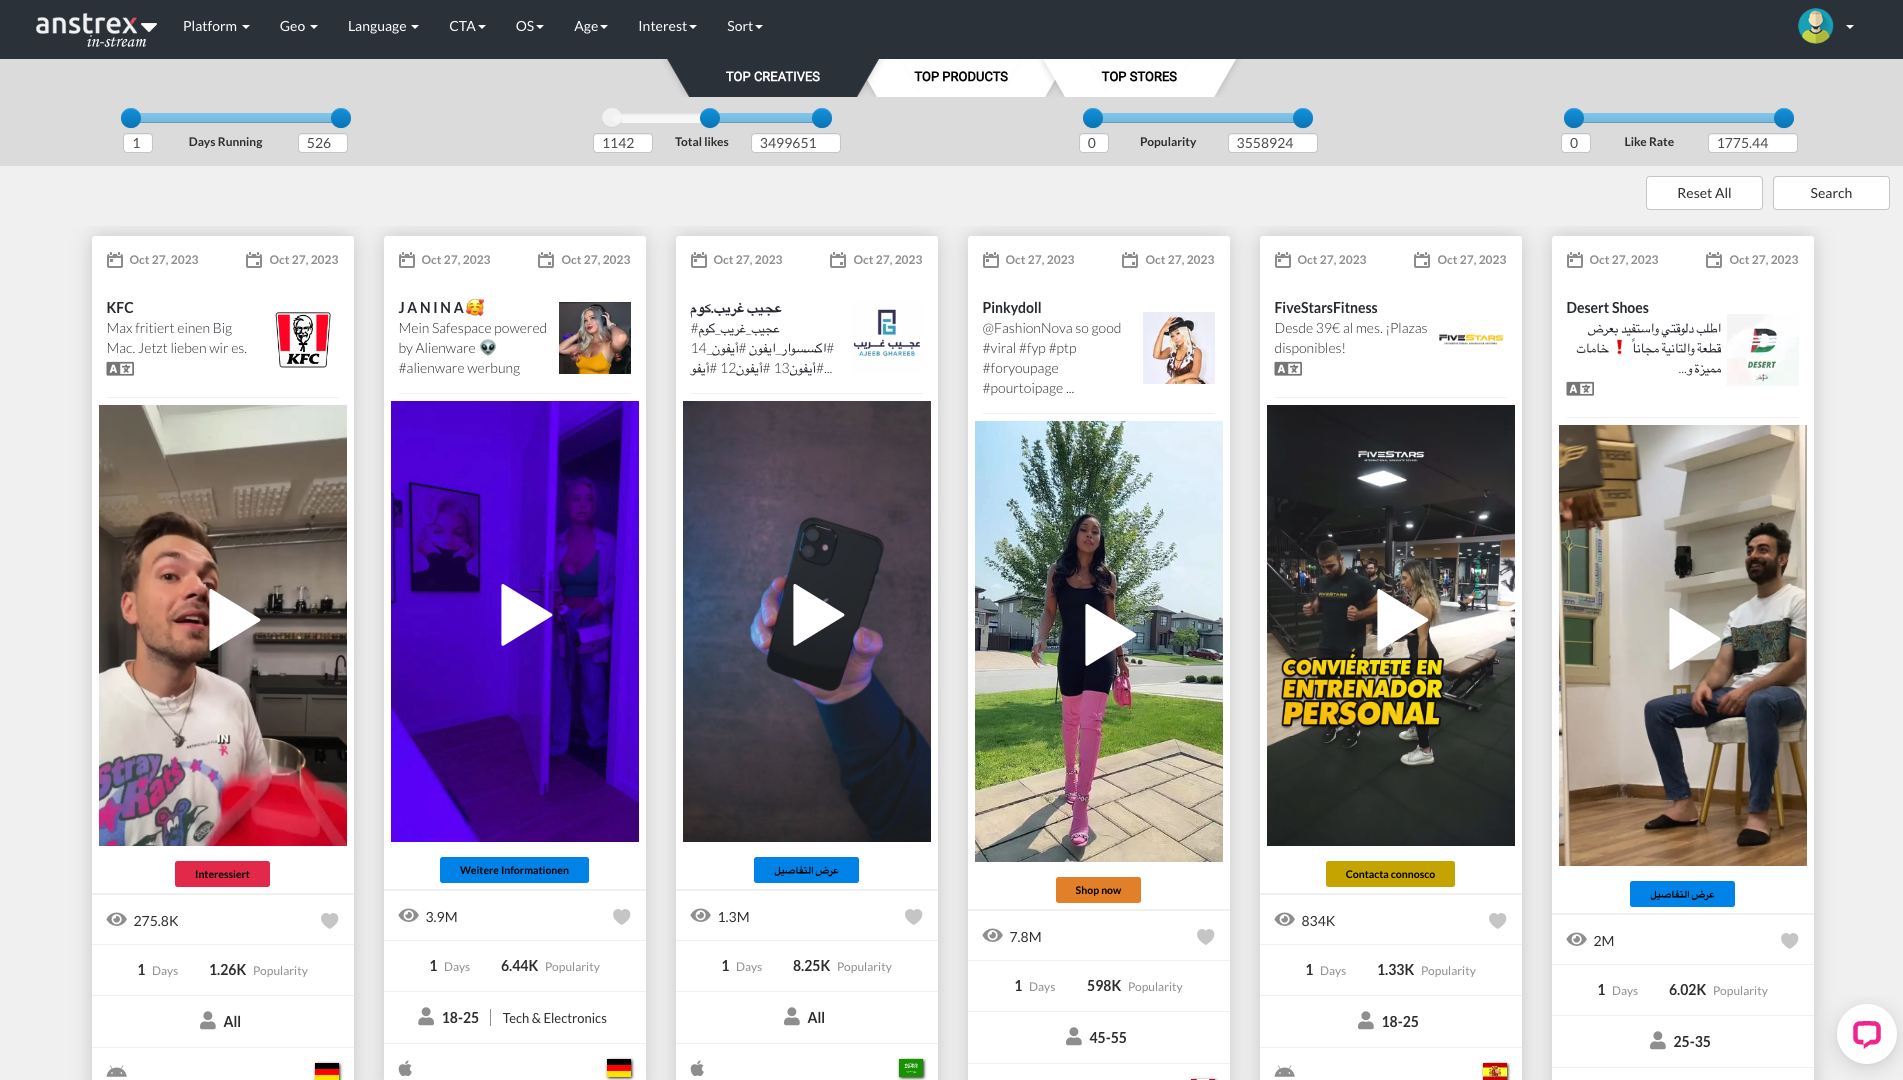Screen dimensions: 1903x1080
Task: Click the Like Rate minimum slider handle
Action: 1574,118
